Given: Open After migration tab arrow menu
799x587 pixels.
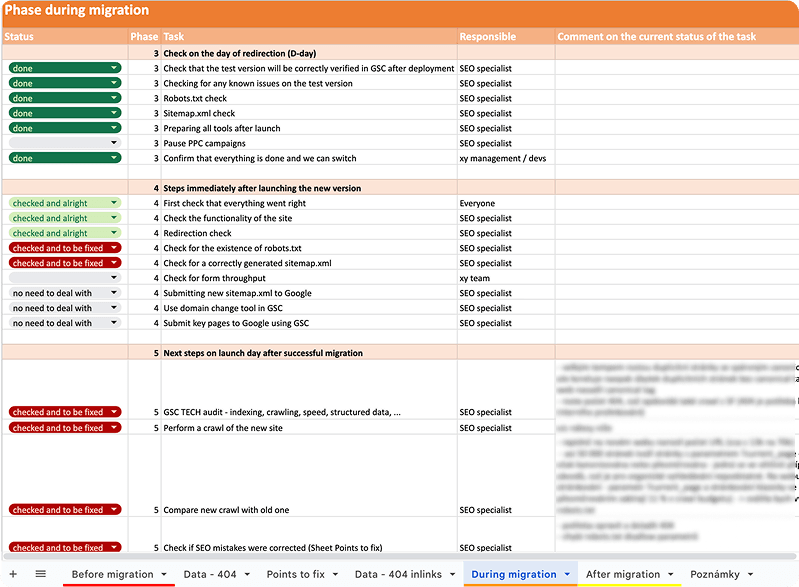Looking at the screenshot, I should pos(671,575).
